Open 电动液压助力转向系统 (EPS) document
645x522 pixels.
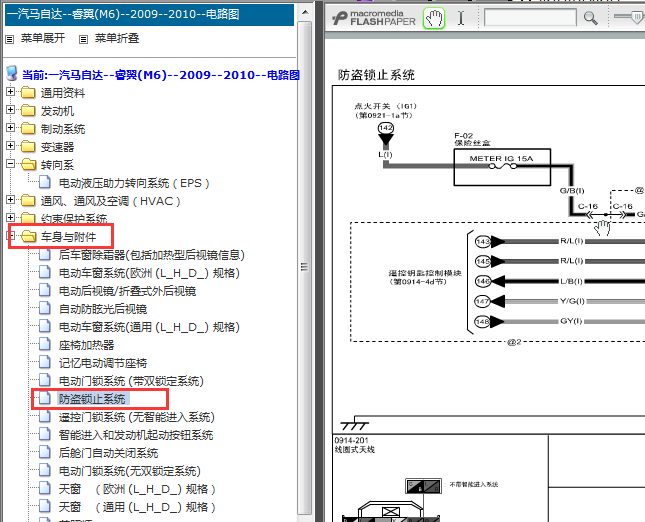[134, 183]
